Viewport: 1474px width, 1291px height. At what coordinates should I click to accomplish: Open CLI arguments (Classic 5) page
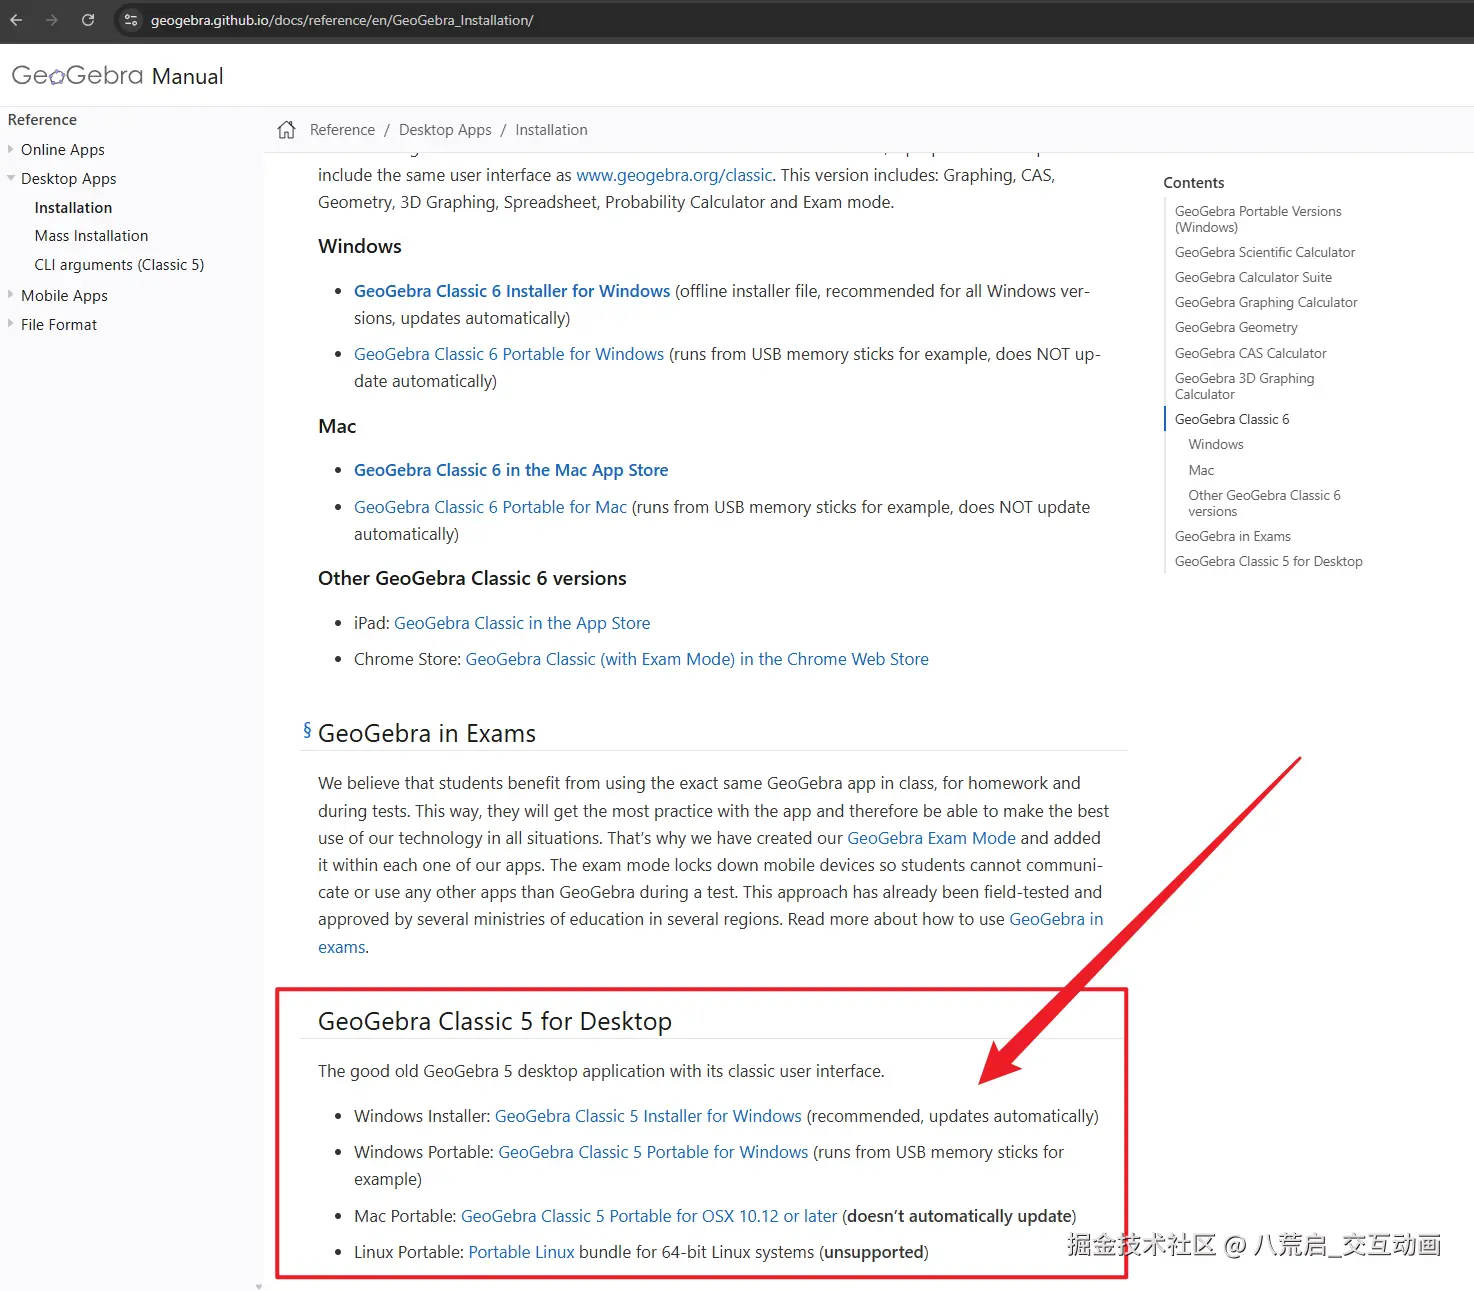[x=119, y=265]
